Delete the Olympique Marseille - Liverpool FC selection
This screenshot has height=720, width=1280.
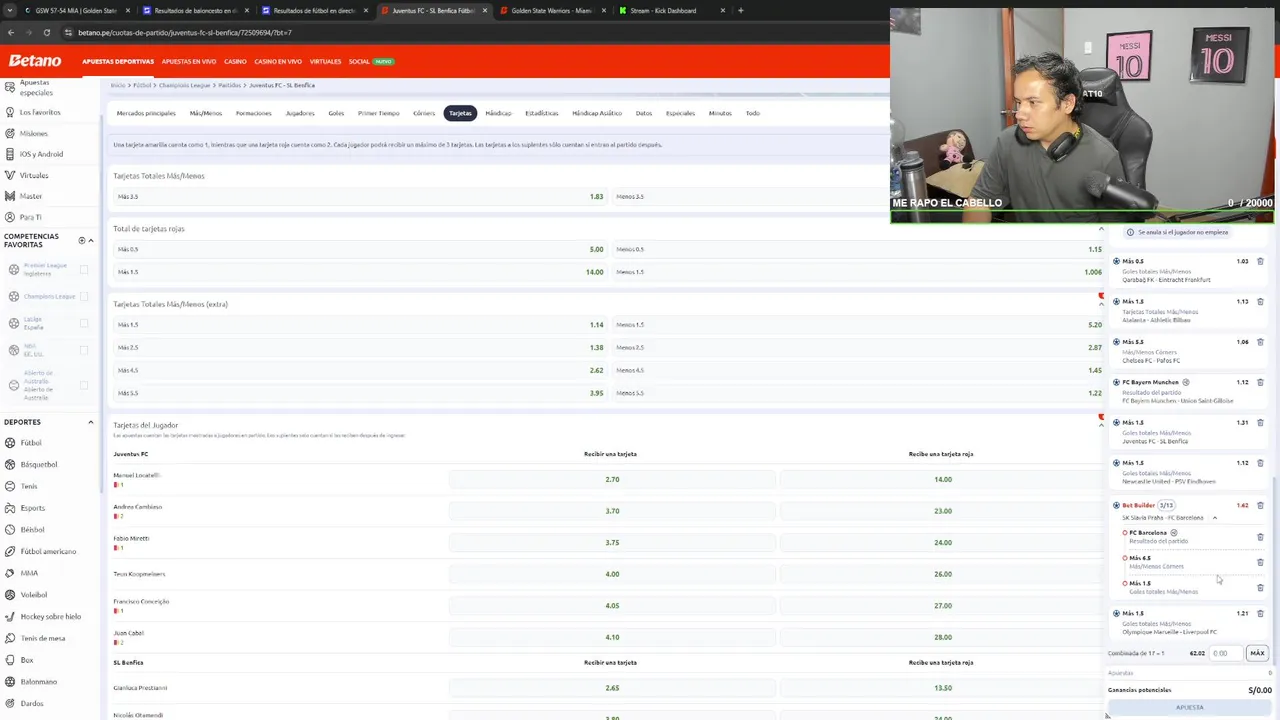coord(1260,613)
